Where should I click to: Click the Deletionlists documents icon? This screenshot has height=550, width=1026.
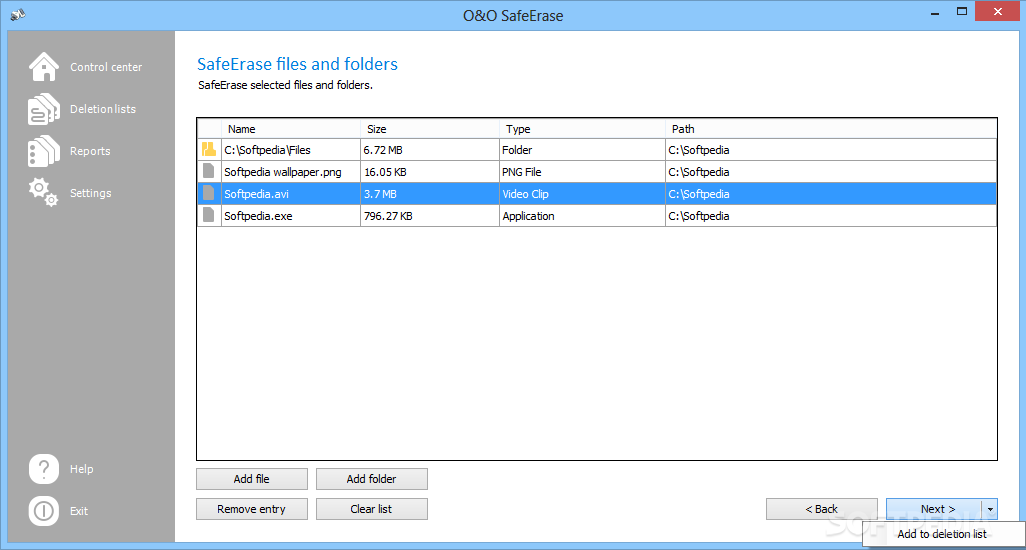(x=44, y=109)
